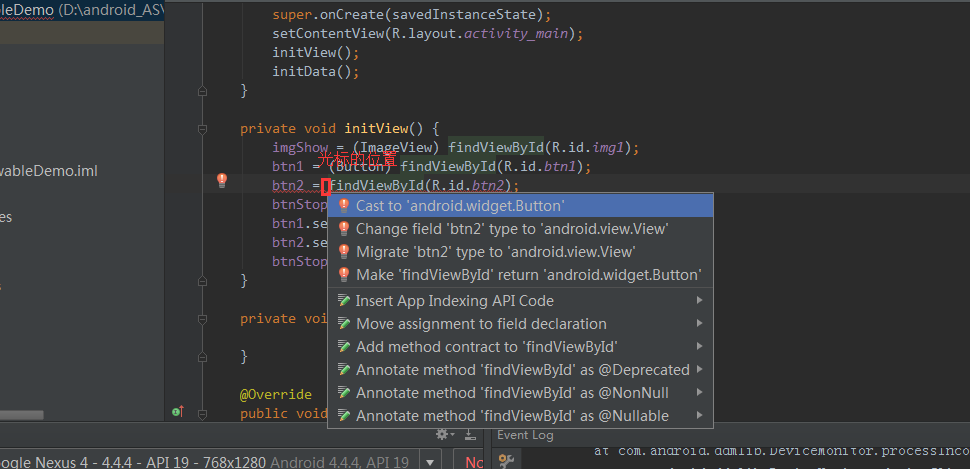Choose Change field 'btn2' type to View
The height and width of the screenshot is (469, 970).
[x=512, y=228]
